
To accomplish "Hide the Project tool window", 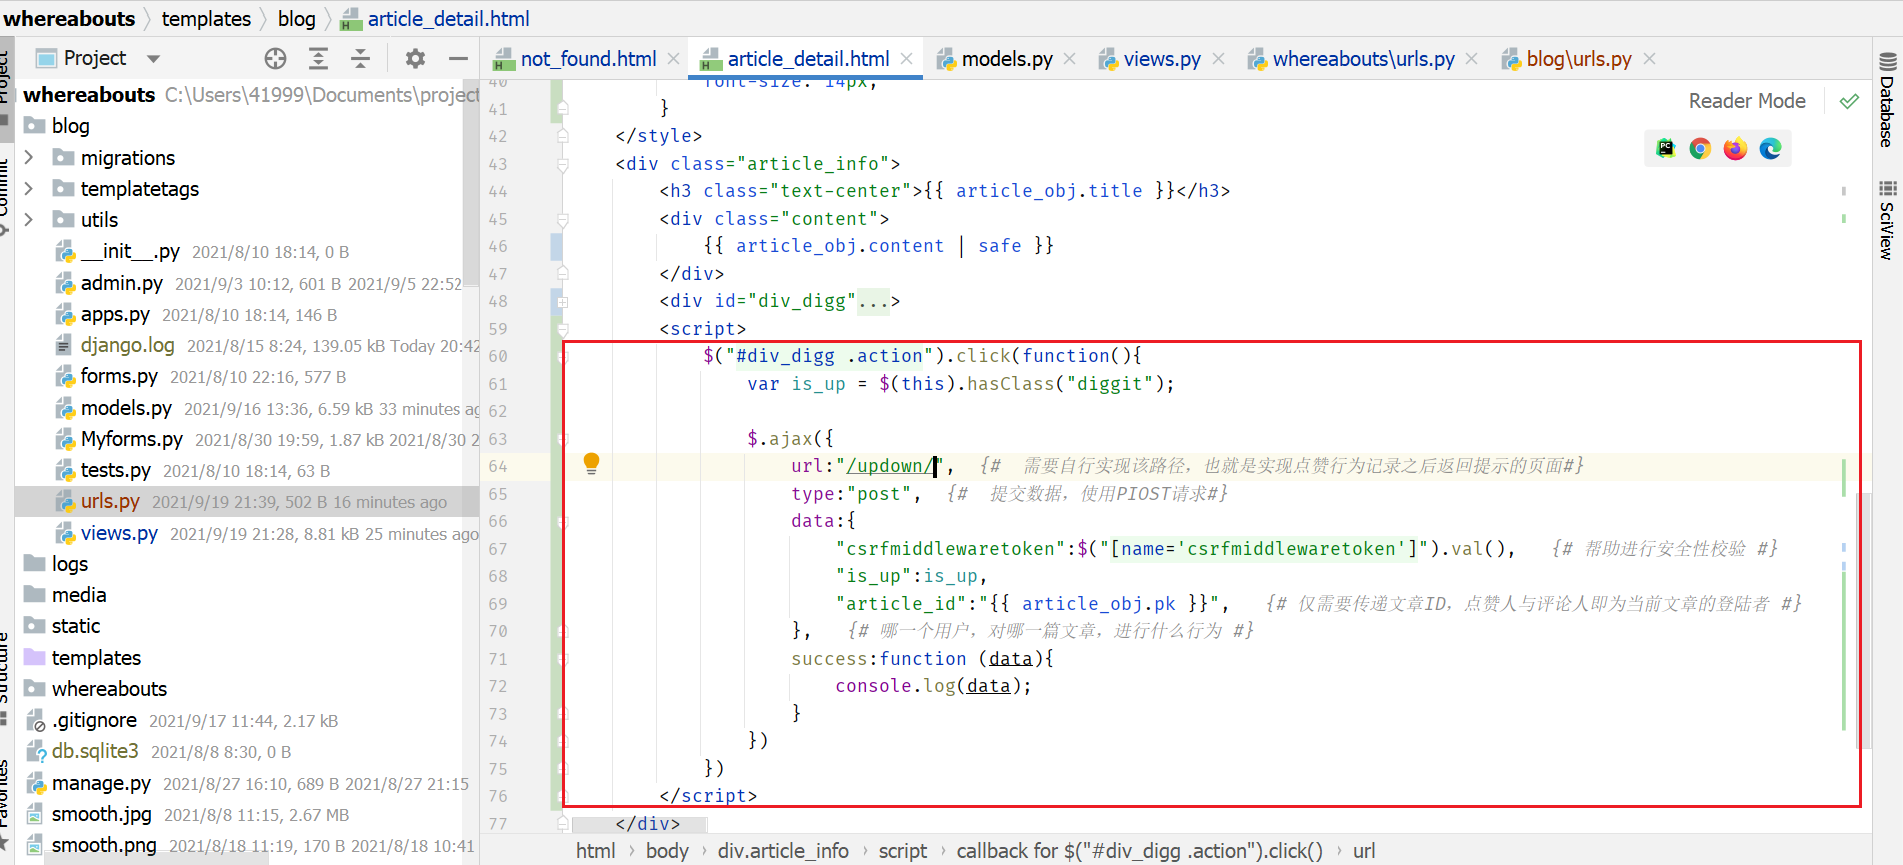I will (458, 59).
